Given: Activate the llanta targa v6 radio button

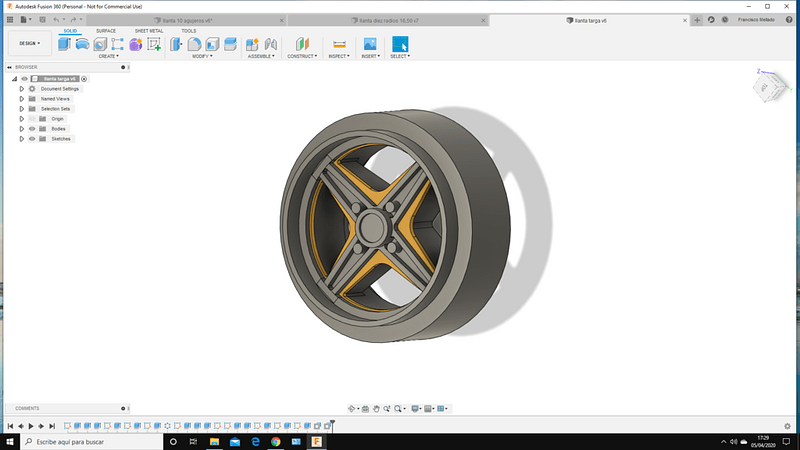Looking at the screenshot, I should [x=84, y=79].
